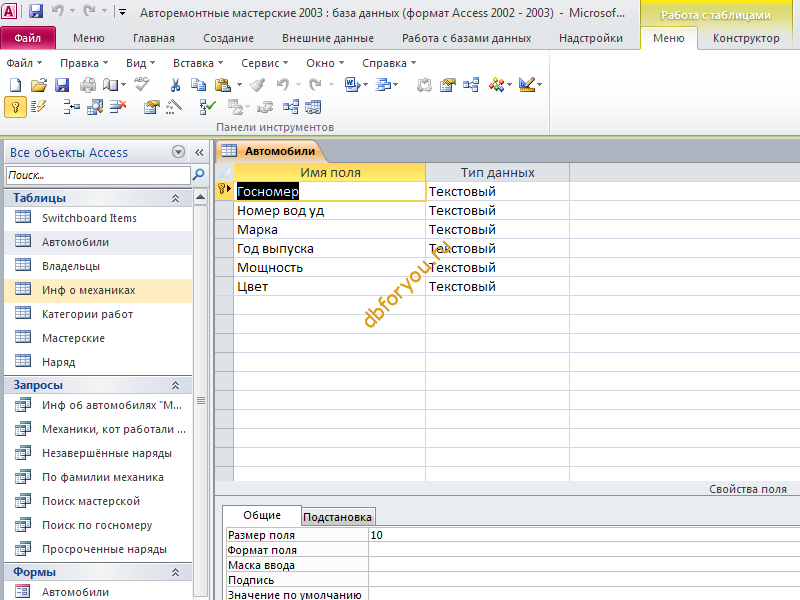The height and width of the screenshot is (600, 800).
Task: Open the Вставка menu
Action: tap(198, 63)
